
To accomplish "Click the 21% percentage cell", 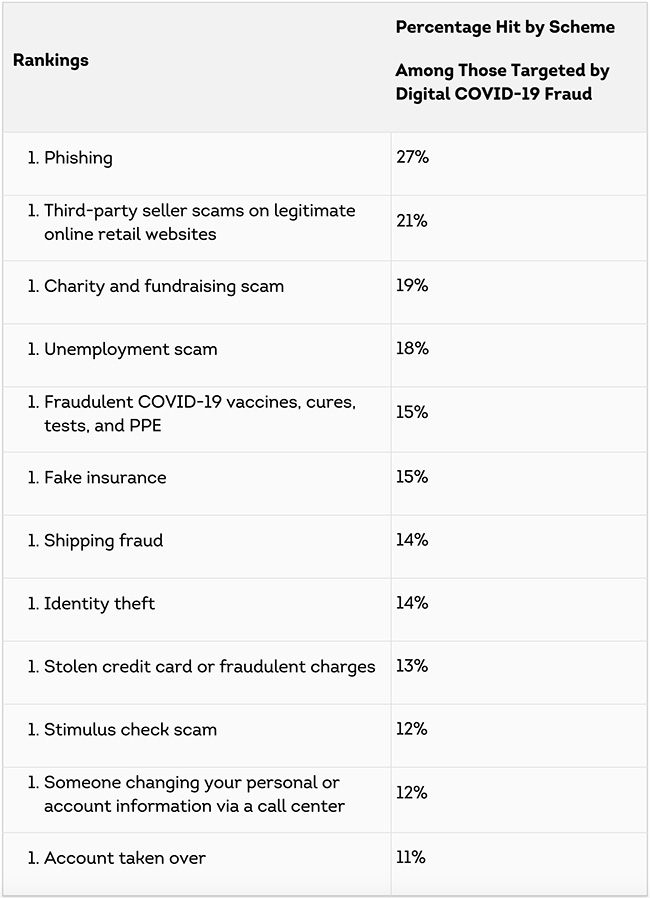I will tap(411, 221).
